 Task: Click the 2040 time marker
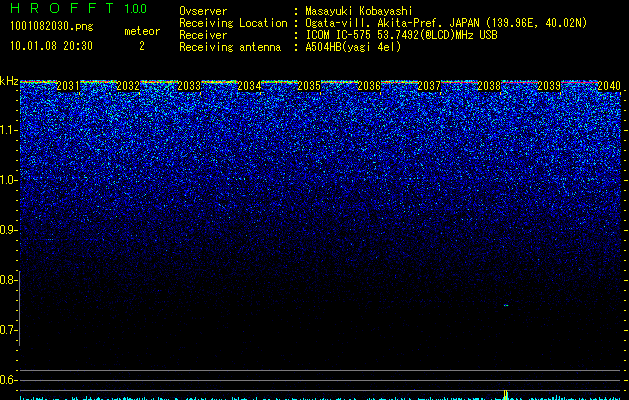click(x=609, y=86)
